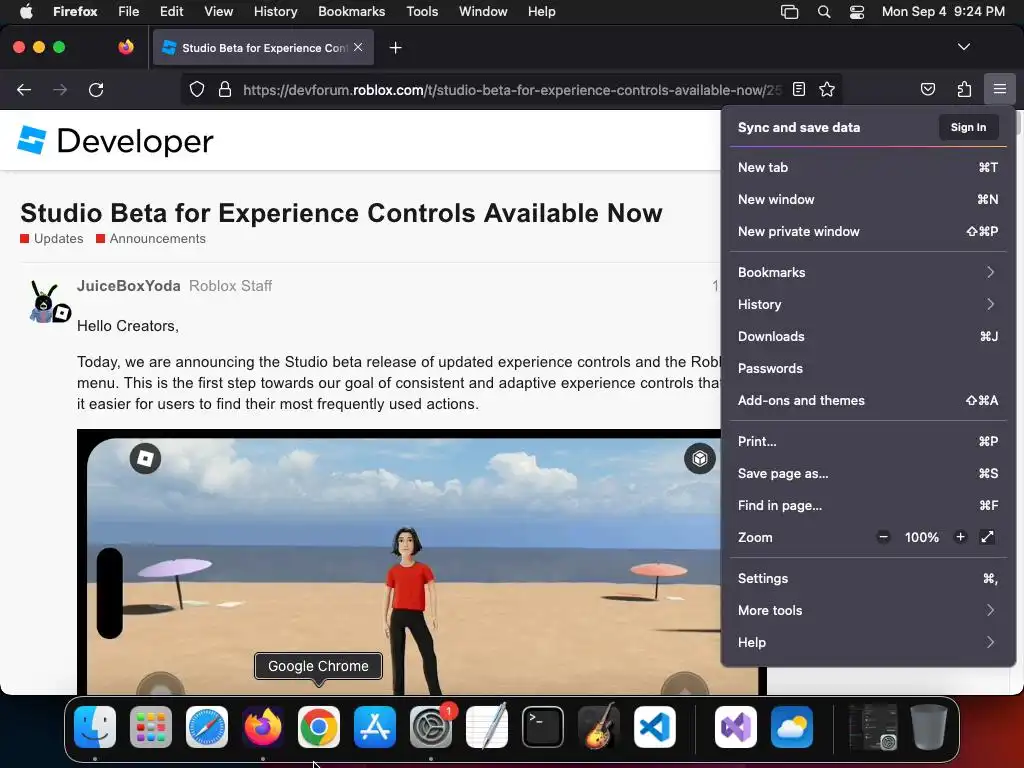1024x768 pixels.
Task: Open Bookmarks in macOS menu bar
Action: pos(351,12)
